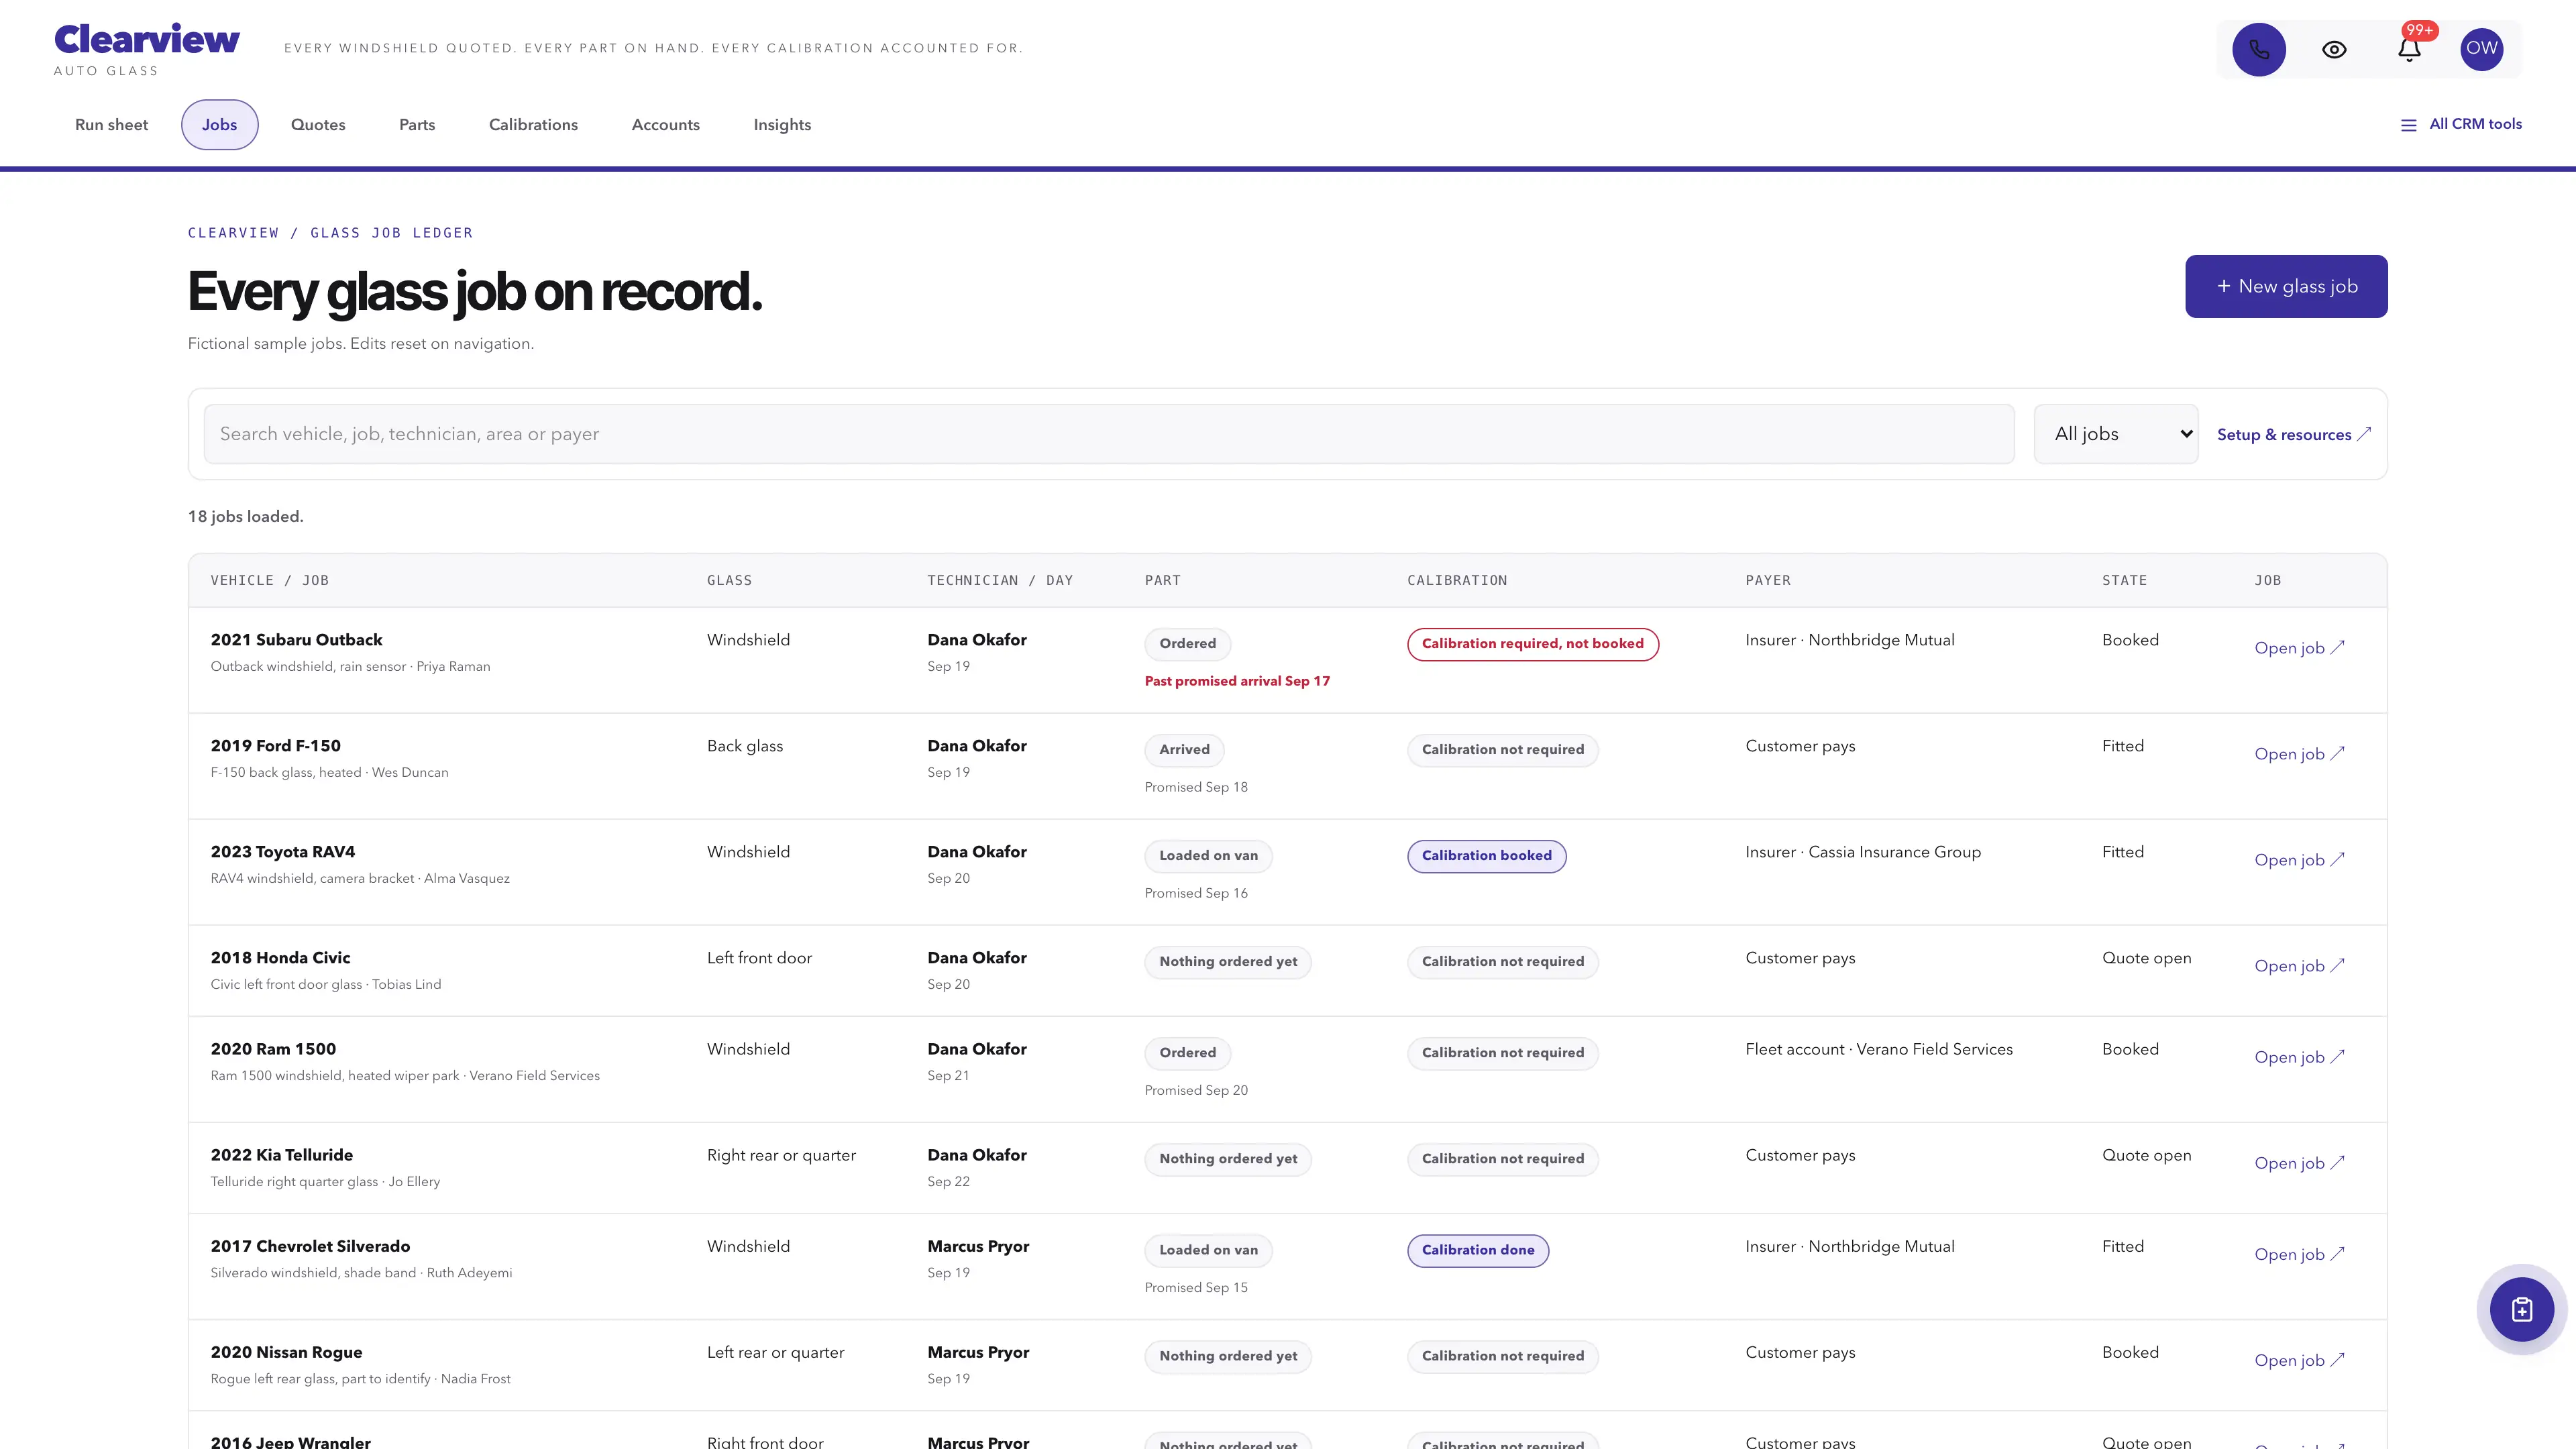This screenshot has width=2576, height=1449.
Task: Click the All CRM tools menu icon
Action: coord(2461,124)
